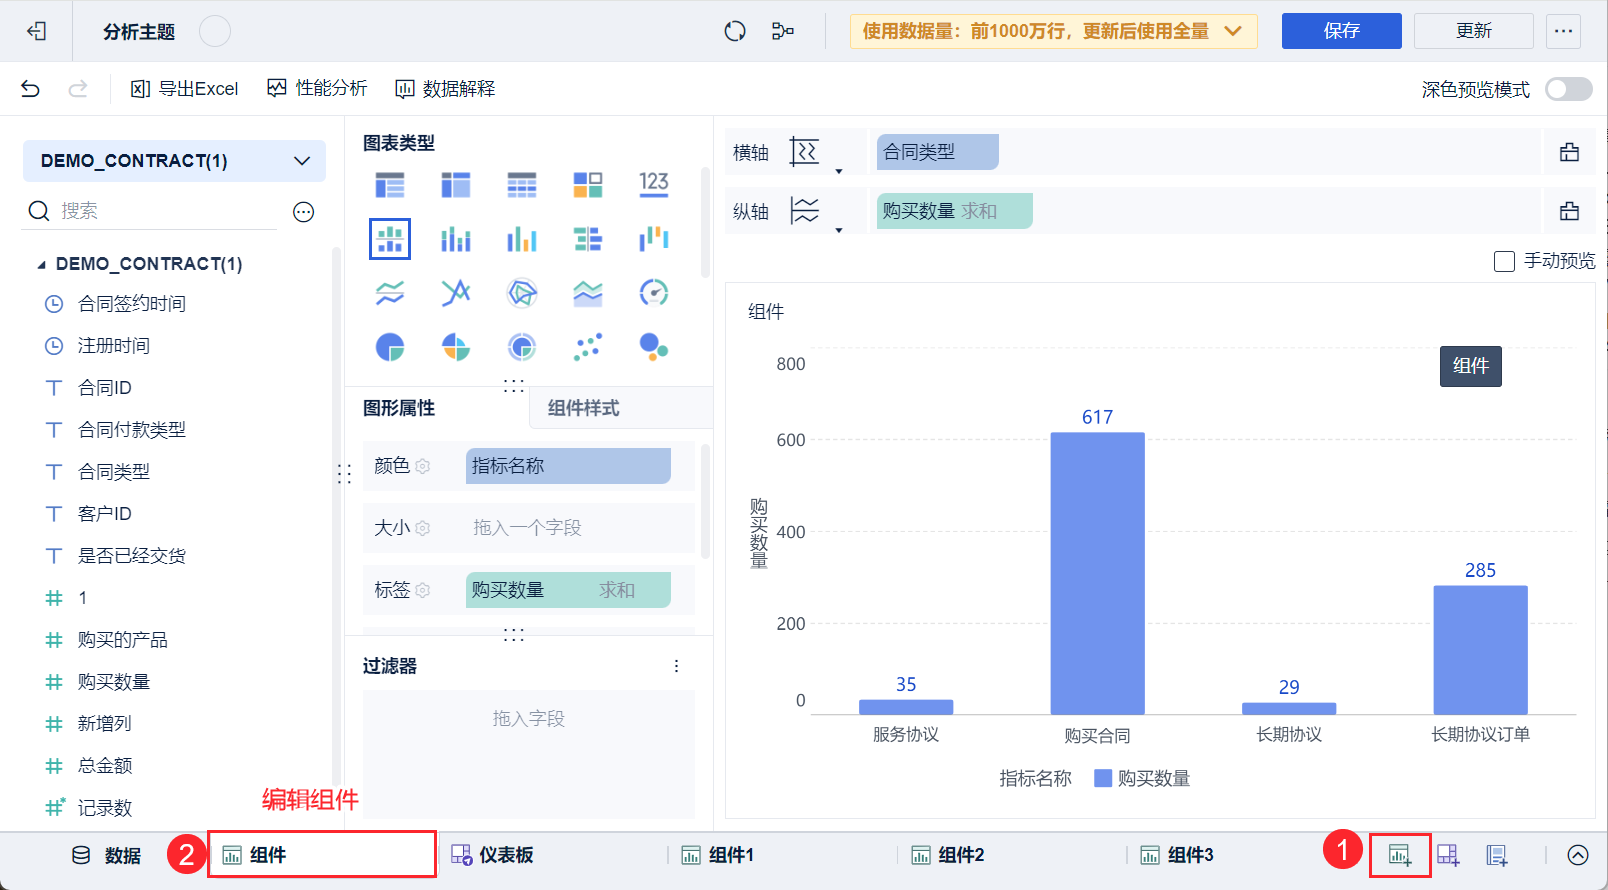The height and width of the screenshot is (890, 1608).
Task: Click the 保存 save button
Action: click(x=1341, y=31)
